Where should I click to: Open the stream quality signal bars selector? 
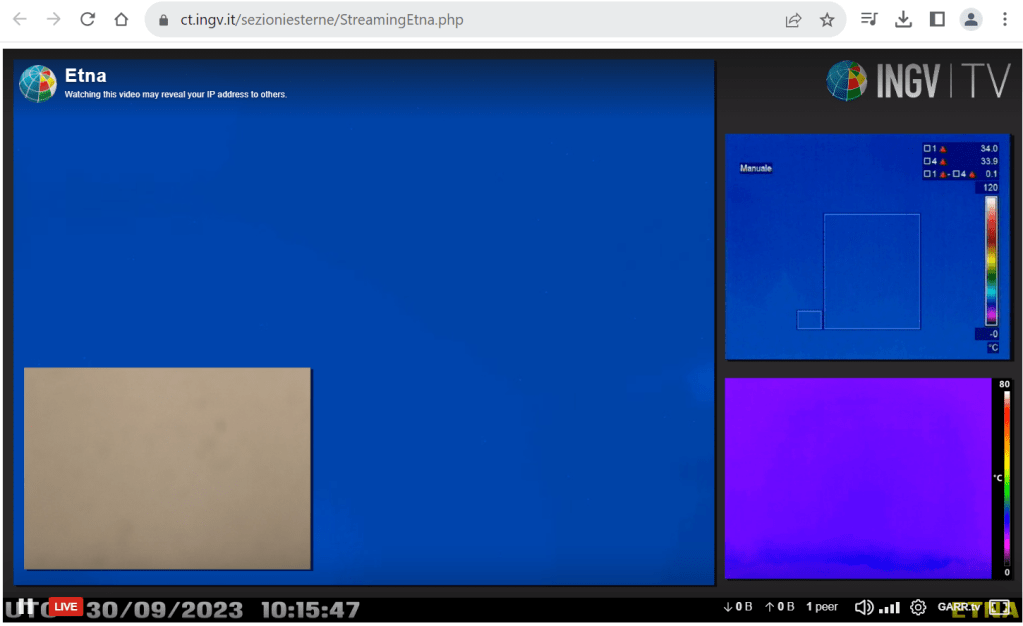pos(889,607)
